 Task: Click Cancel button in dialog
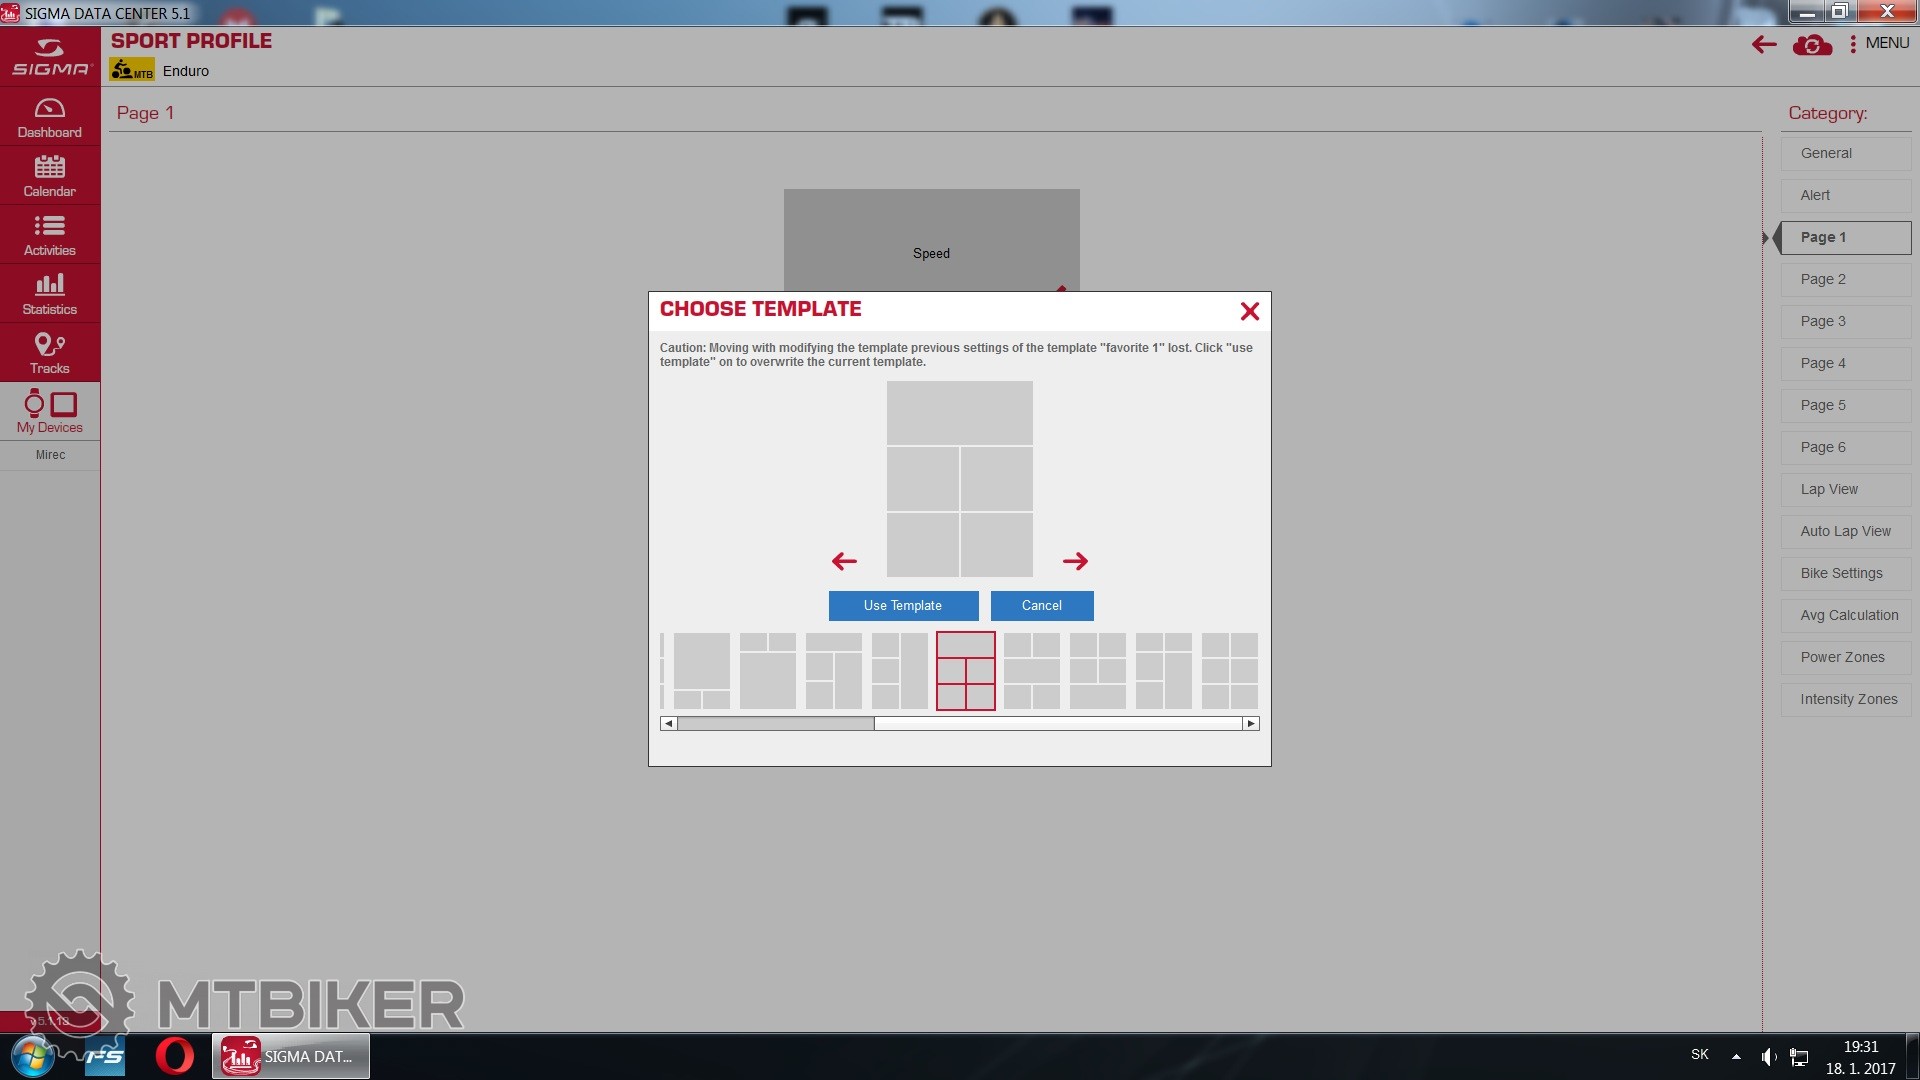pos(1041,606)
